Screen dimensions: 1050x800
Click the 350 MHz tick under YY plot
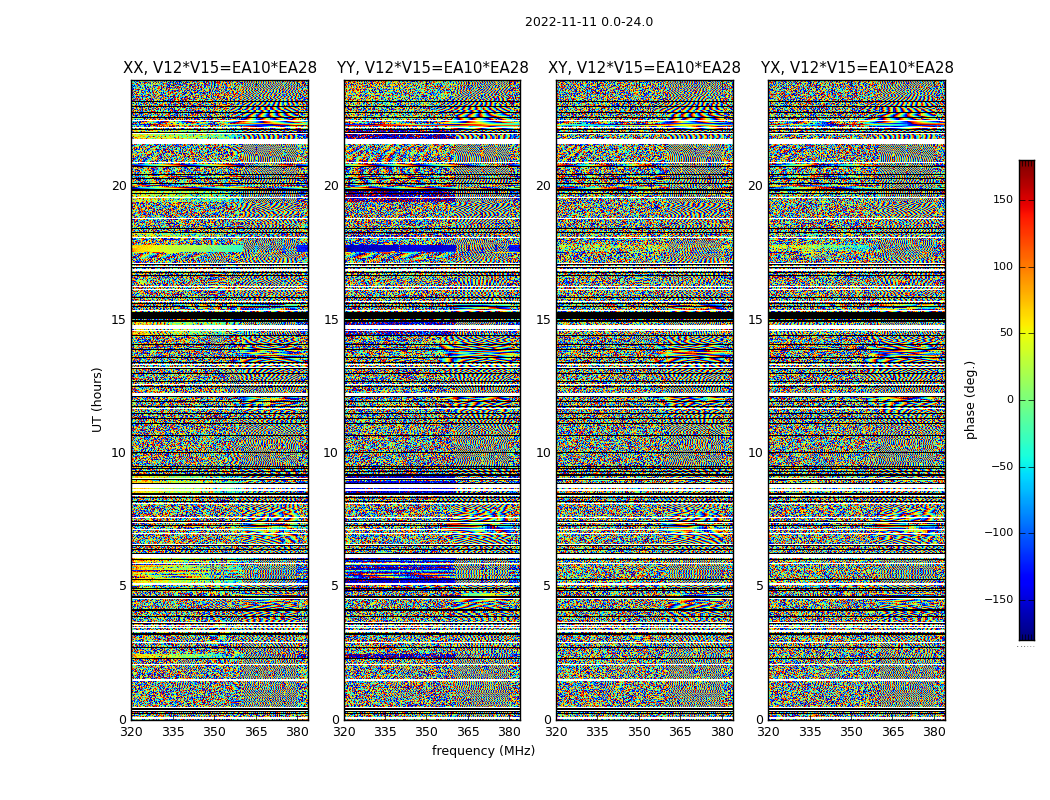tap(427, 732)
